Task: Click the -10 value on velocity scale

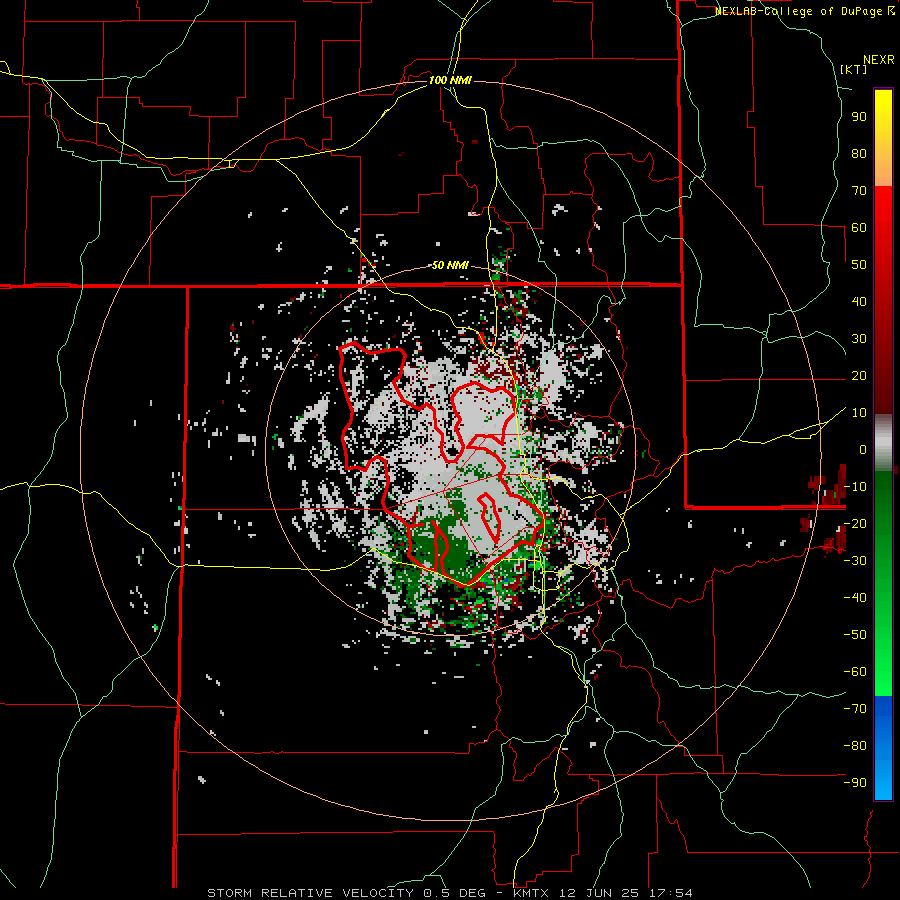Action: (855, 487)
